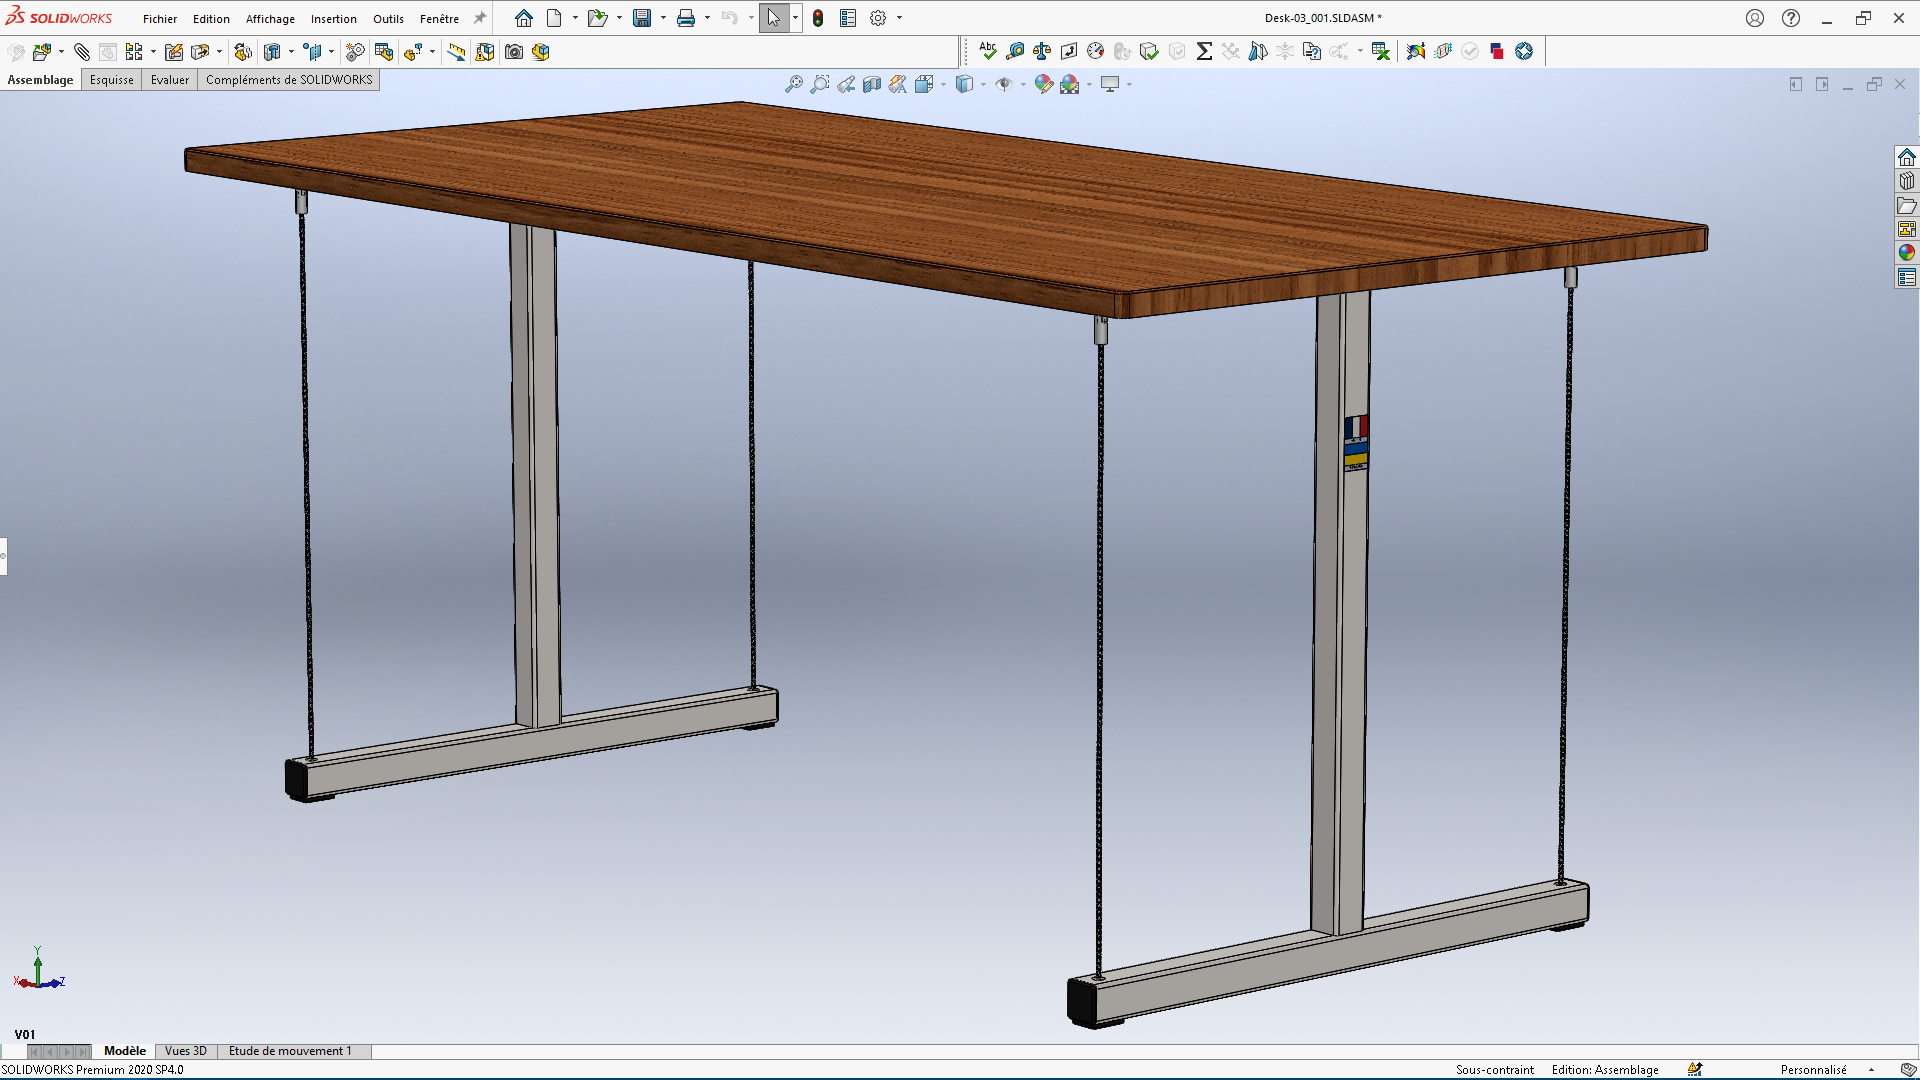This screenshot has height=1080, width=1920.
Task: Open Appearances color ball in right task pane
Action: pyautogui.click(x=1907, y=253)
